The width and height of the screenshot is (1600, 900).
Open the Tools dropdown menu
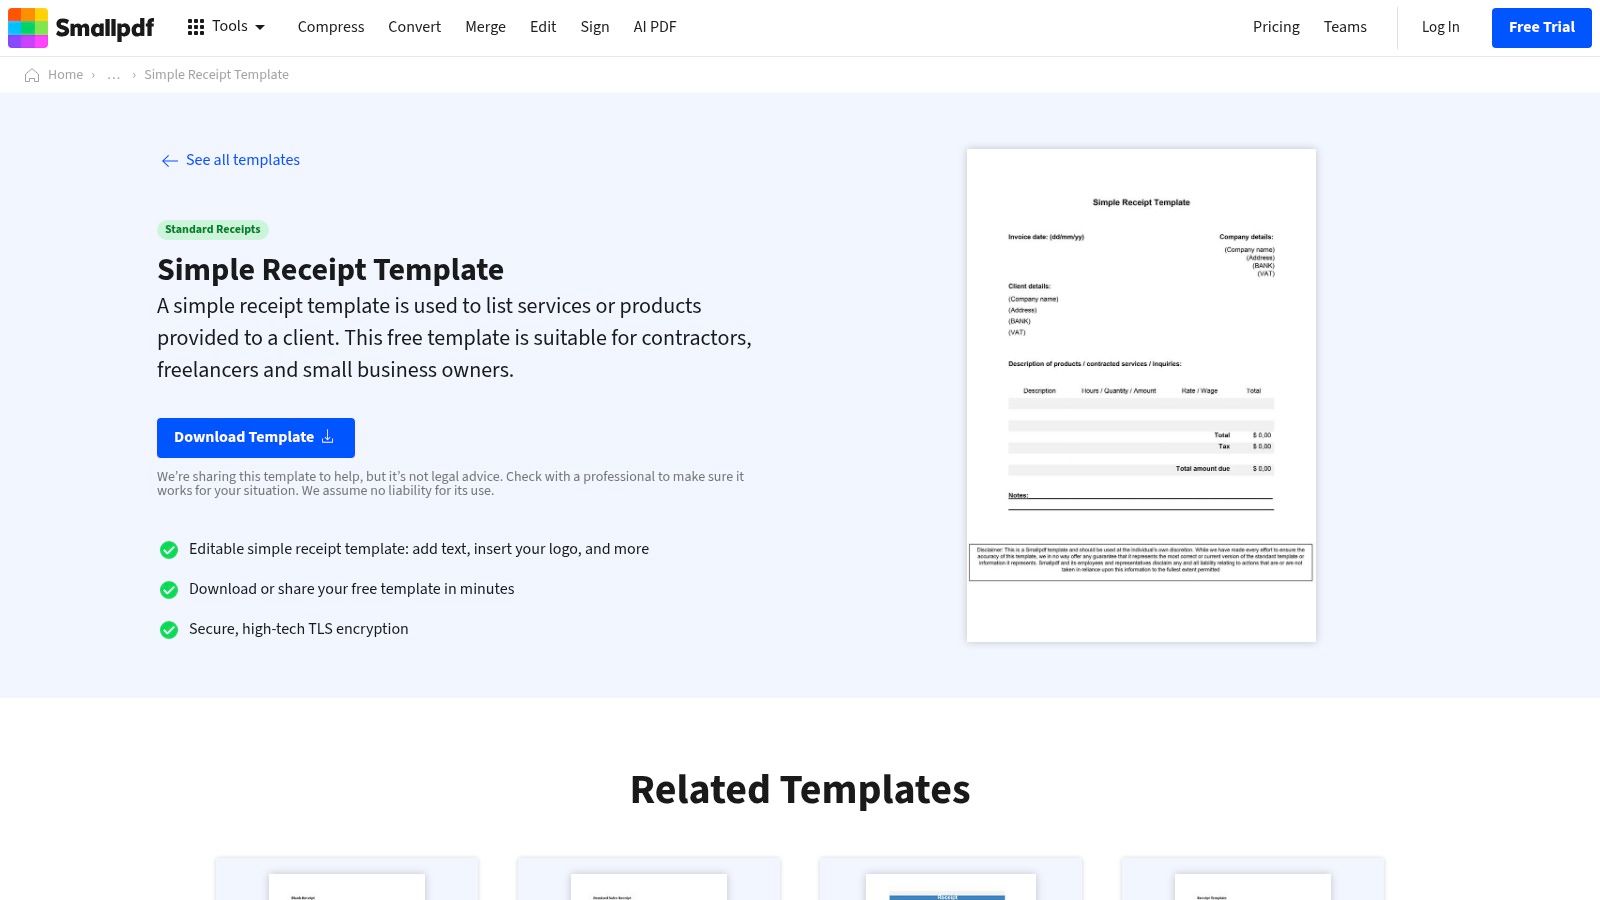[231, 27]
